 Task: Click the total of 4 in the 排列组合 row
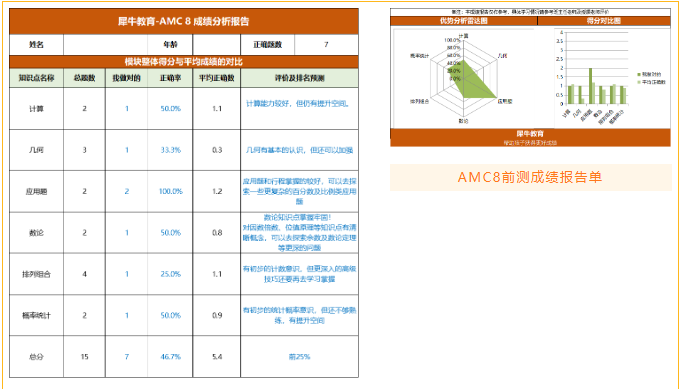(x=84, y=274)
